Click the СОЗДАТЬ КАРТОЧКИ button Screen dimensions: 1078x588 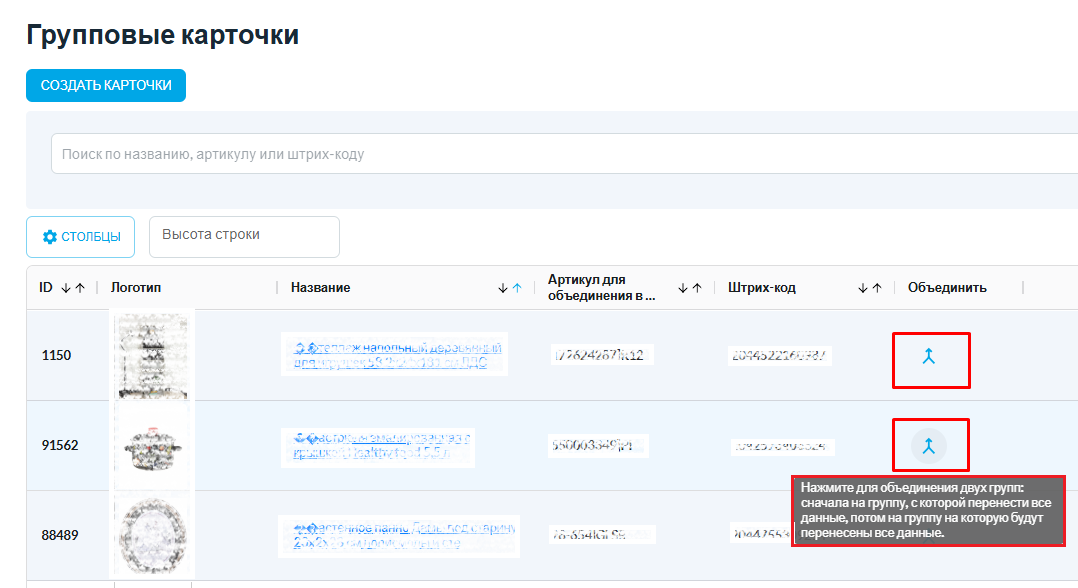(x=106, y=85)
